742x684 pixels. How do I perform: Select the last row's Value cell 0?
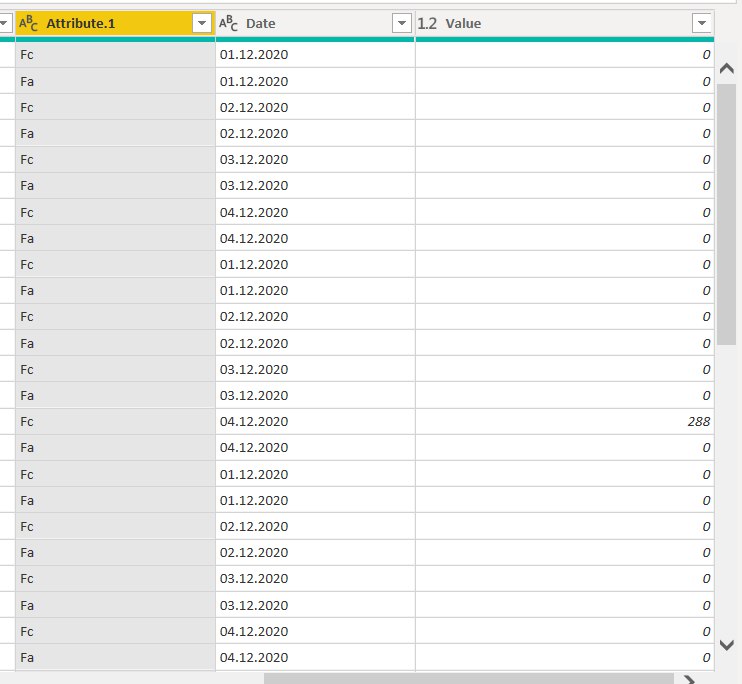(565, 657)
